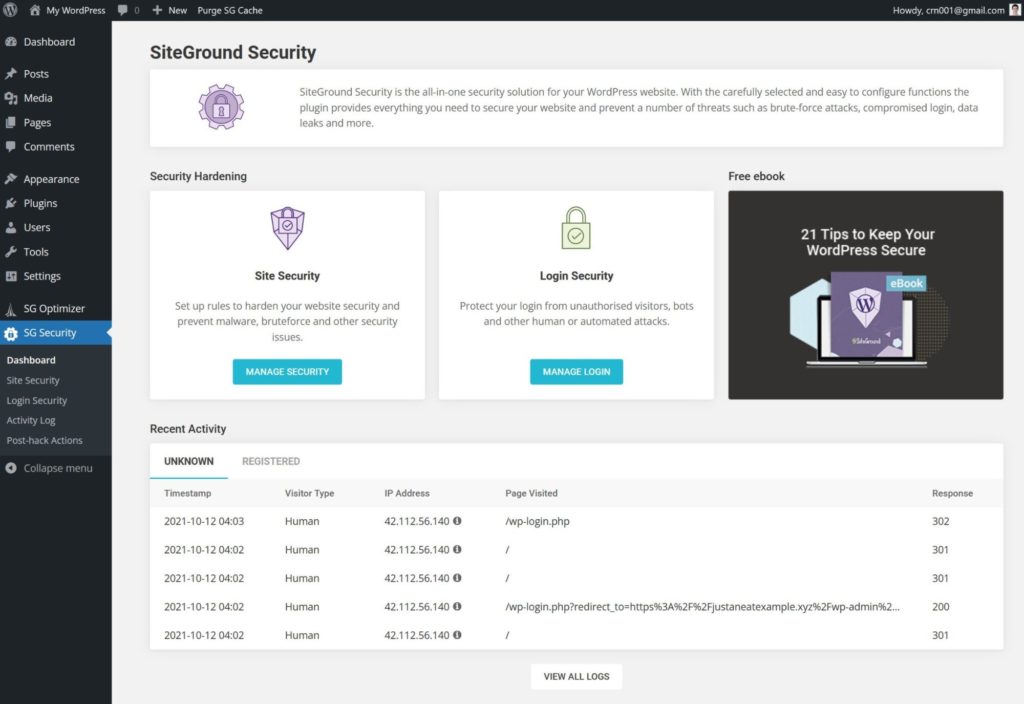Click the Collapse menu arrow icon
The image size is (1024, 704).
pyautogui.click(x=10, y=468)
